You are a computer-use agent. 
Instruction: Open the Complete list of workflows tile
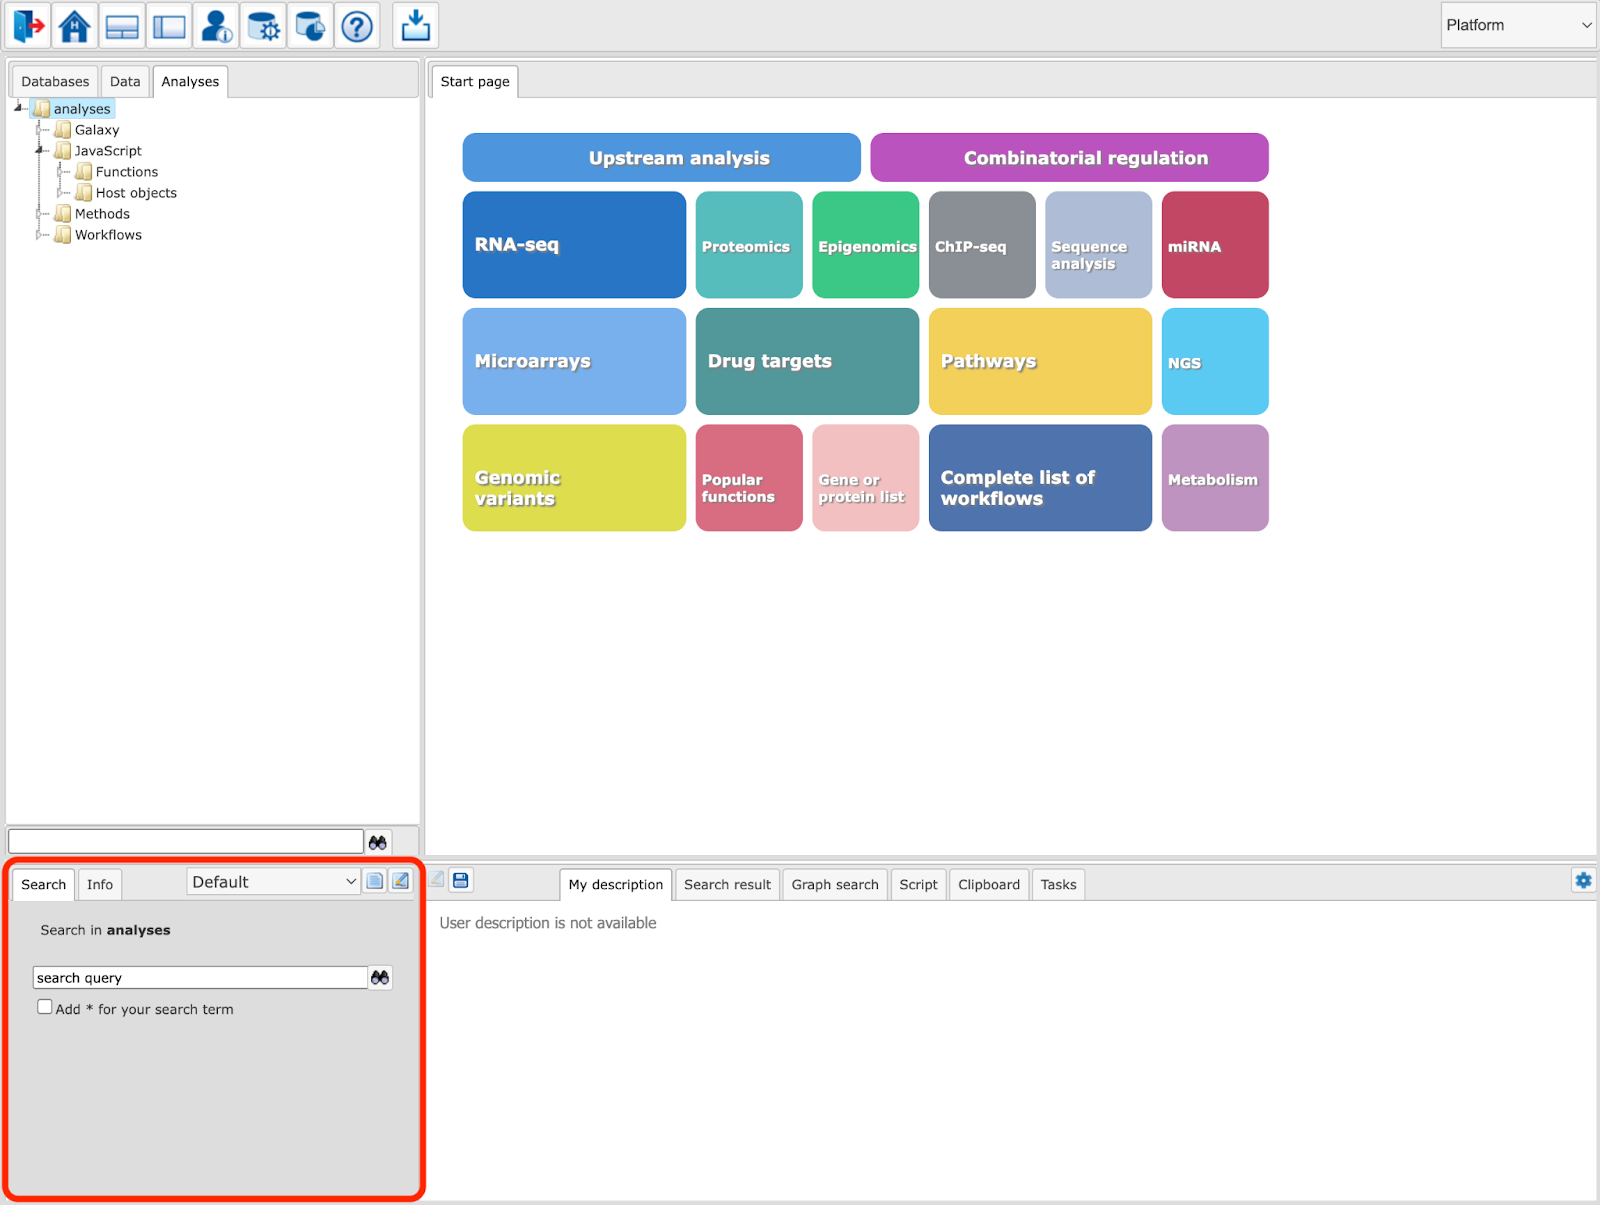coord(1040,478)
